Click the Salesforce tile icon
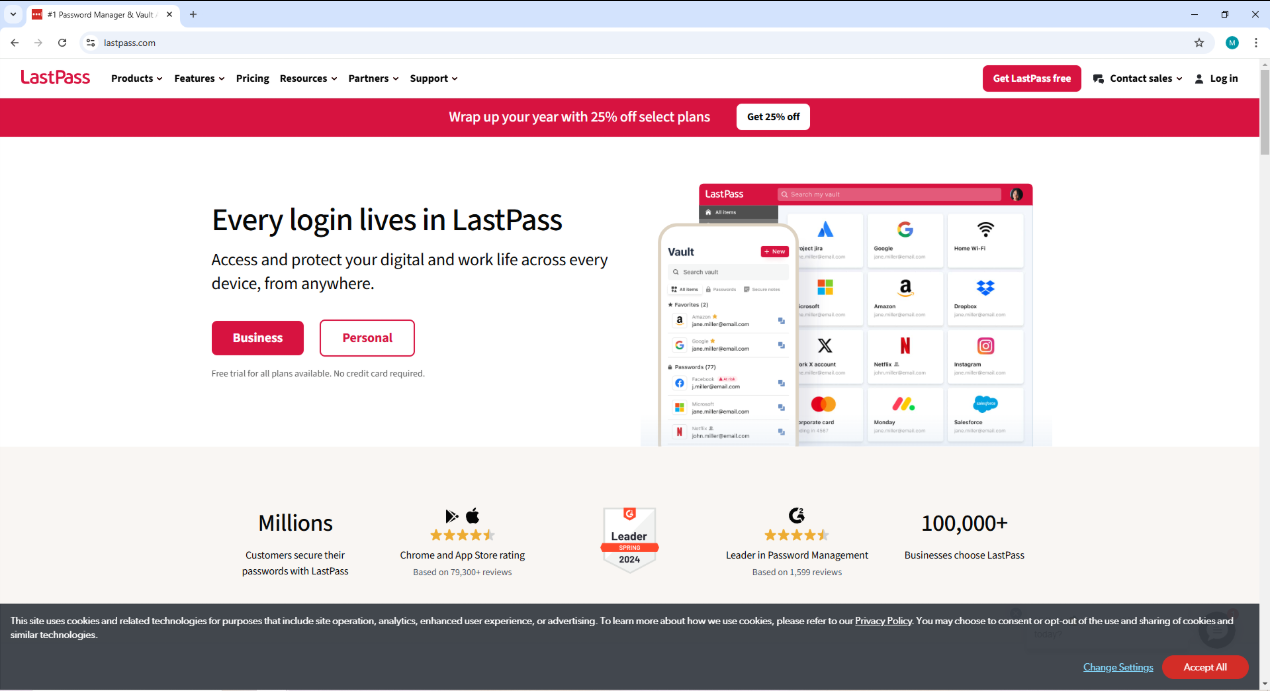Viewport: 1270px width, 691px height. [985, 404]
